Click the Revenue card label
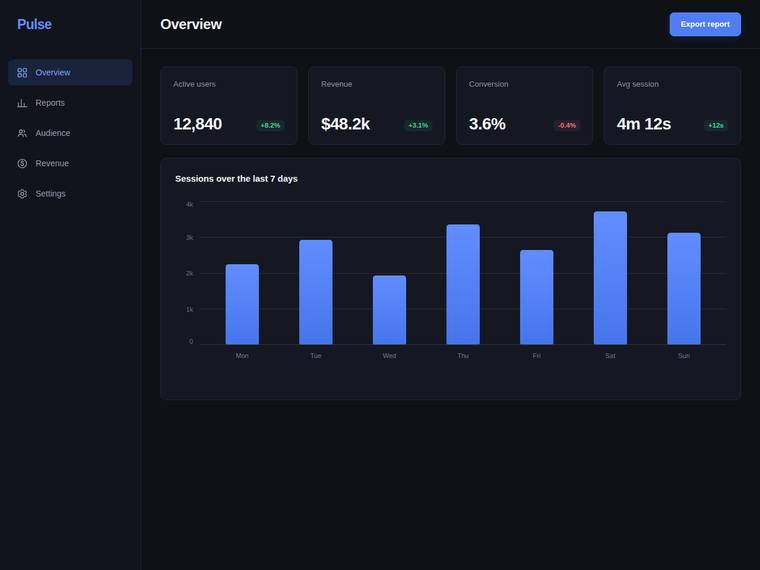This screenshot has width=760, height=570. [336, 84]
